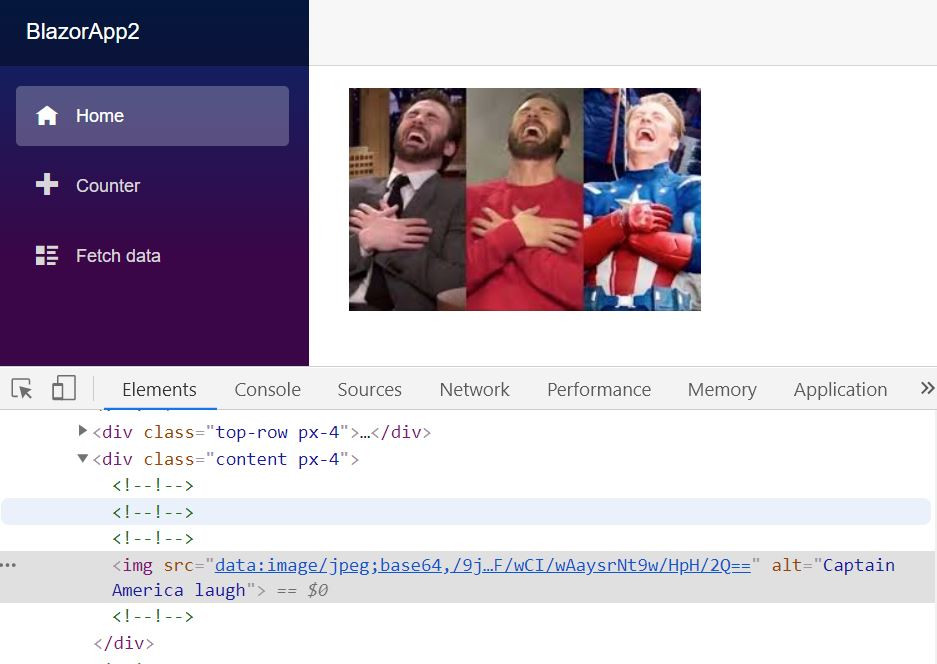Activate the inspect element picker icon

click(22, 389)
